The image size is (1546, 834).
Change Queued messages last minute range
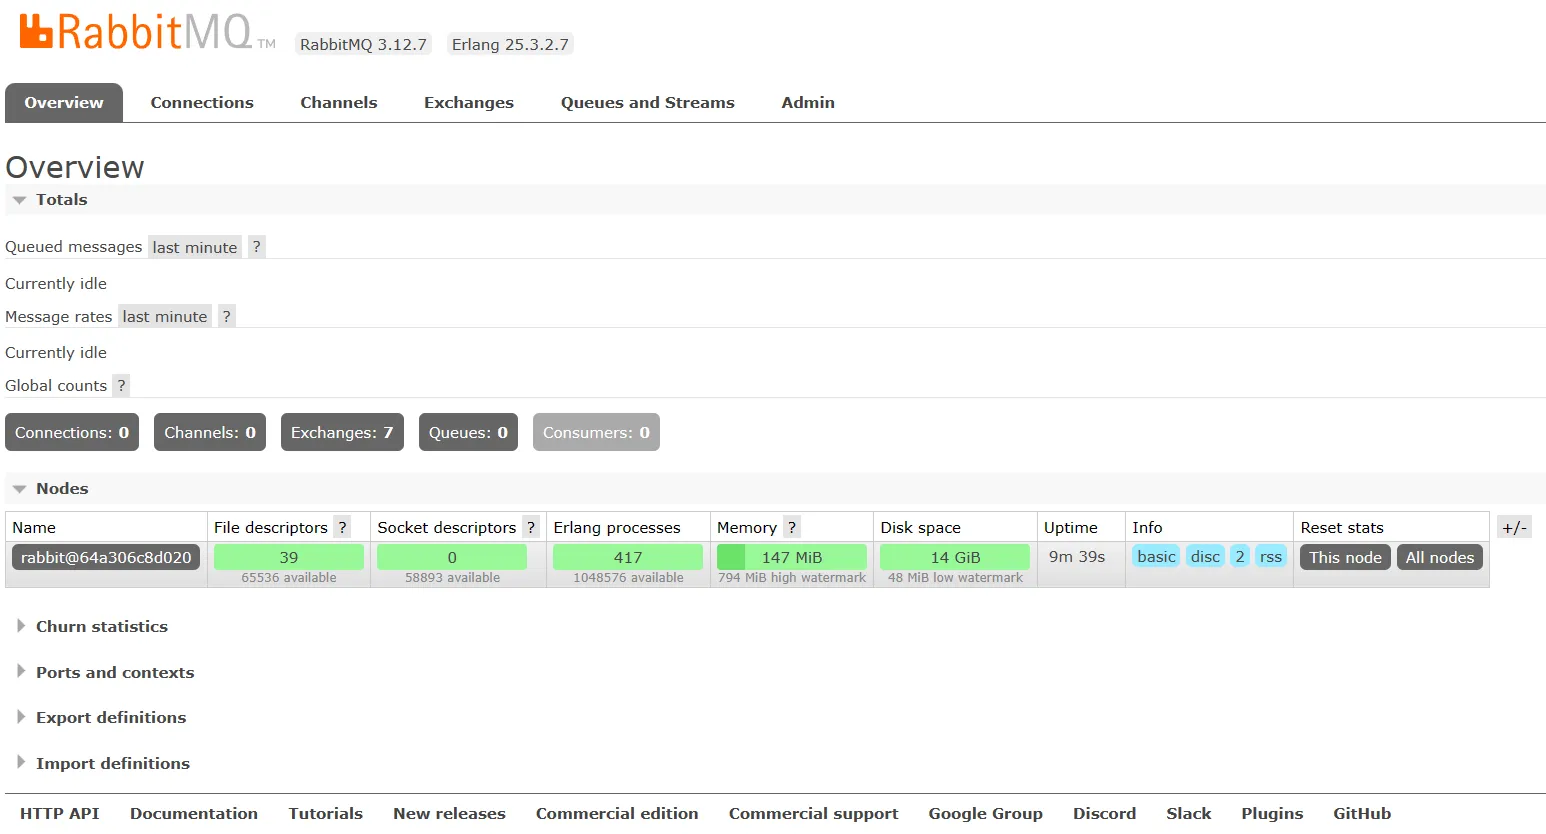(195, 247)
